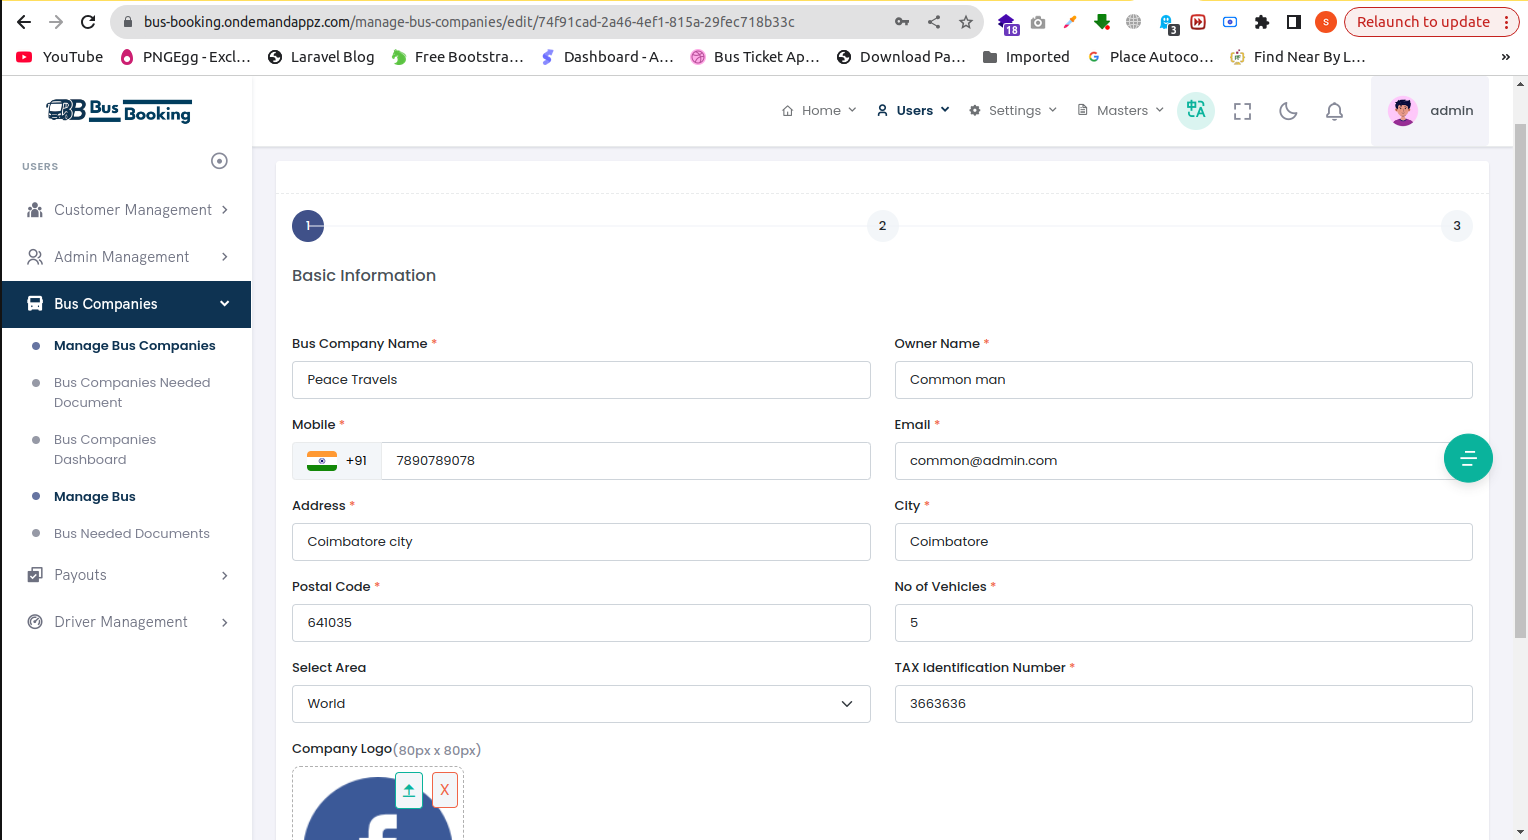Image resolution: width=1528 pixels, height=840 pixels.
Task: Click the Postal Code field
Action: 581,623
